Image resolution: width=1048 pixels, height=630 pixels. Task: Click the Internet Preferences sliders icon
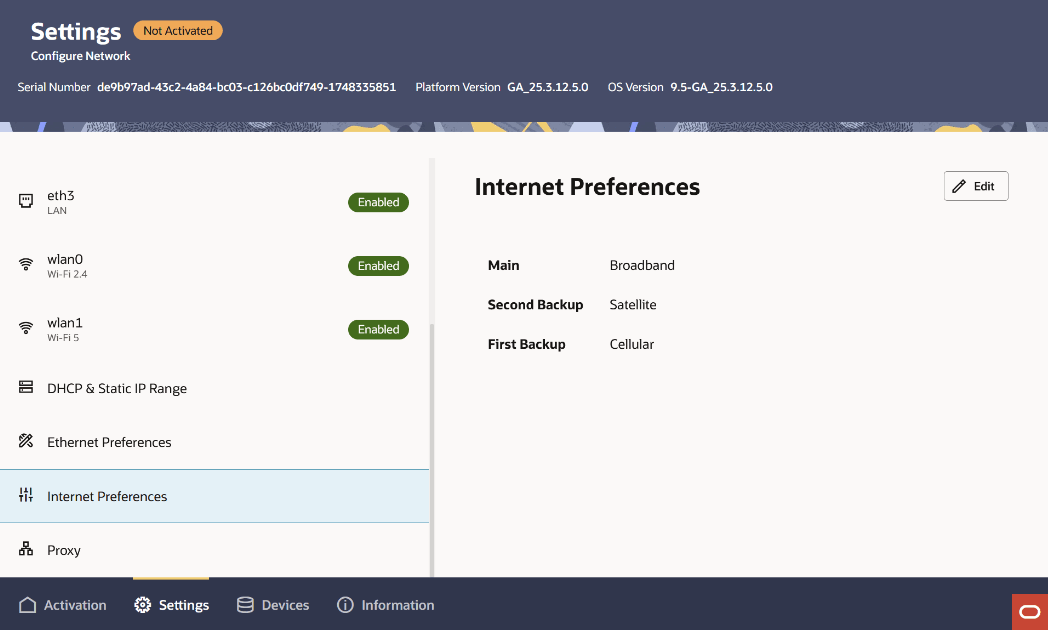pyautogui.click(x=25, y=495)
